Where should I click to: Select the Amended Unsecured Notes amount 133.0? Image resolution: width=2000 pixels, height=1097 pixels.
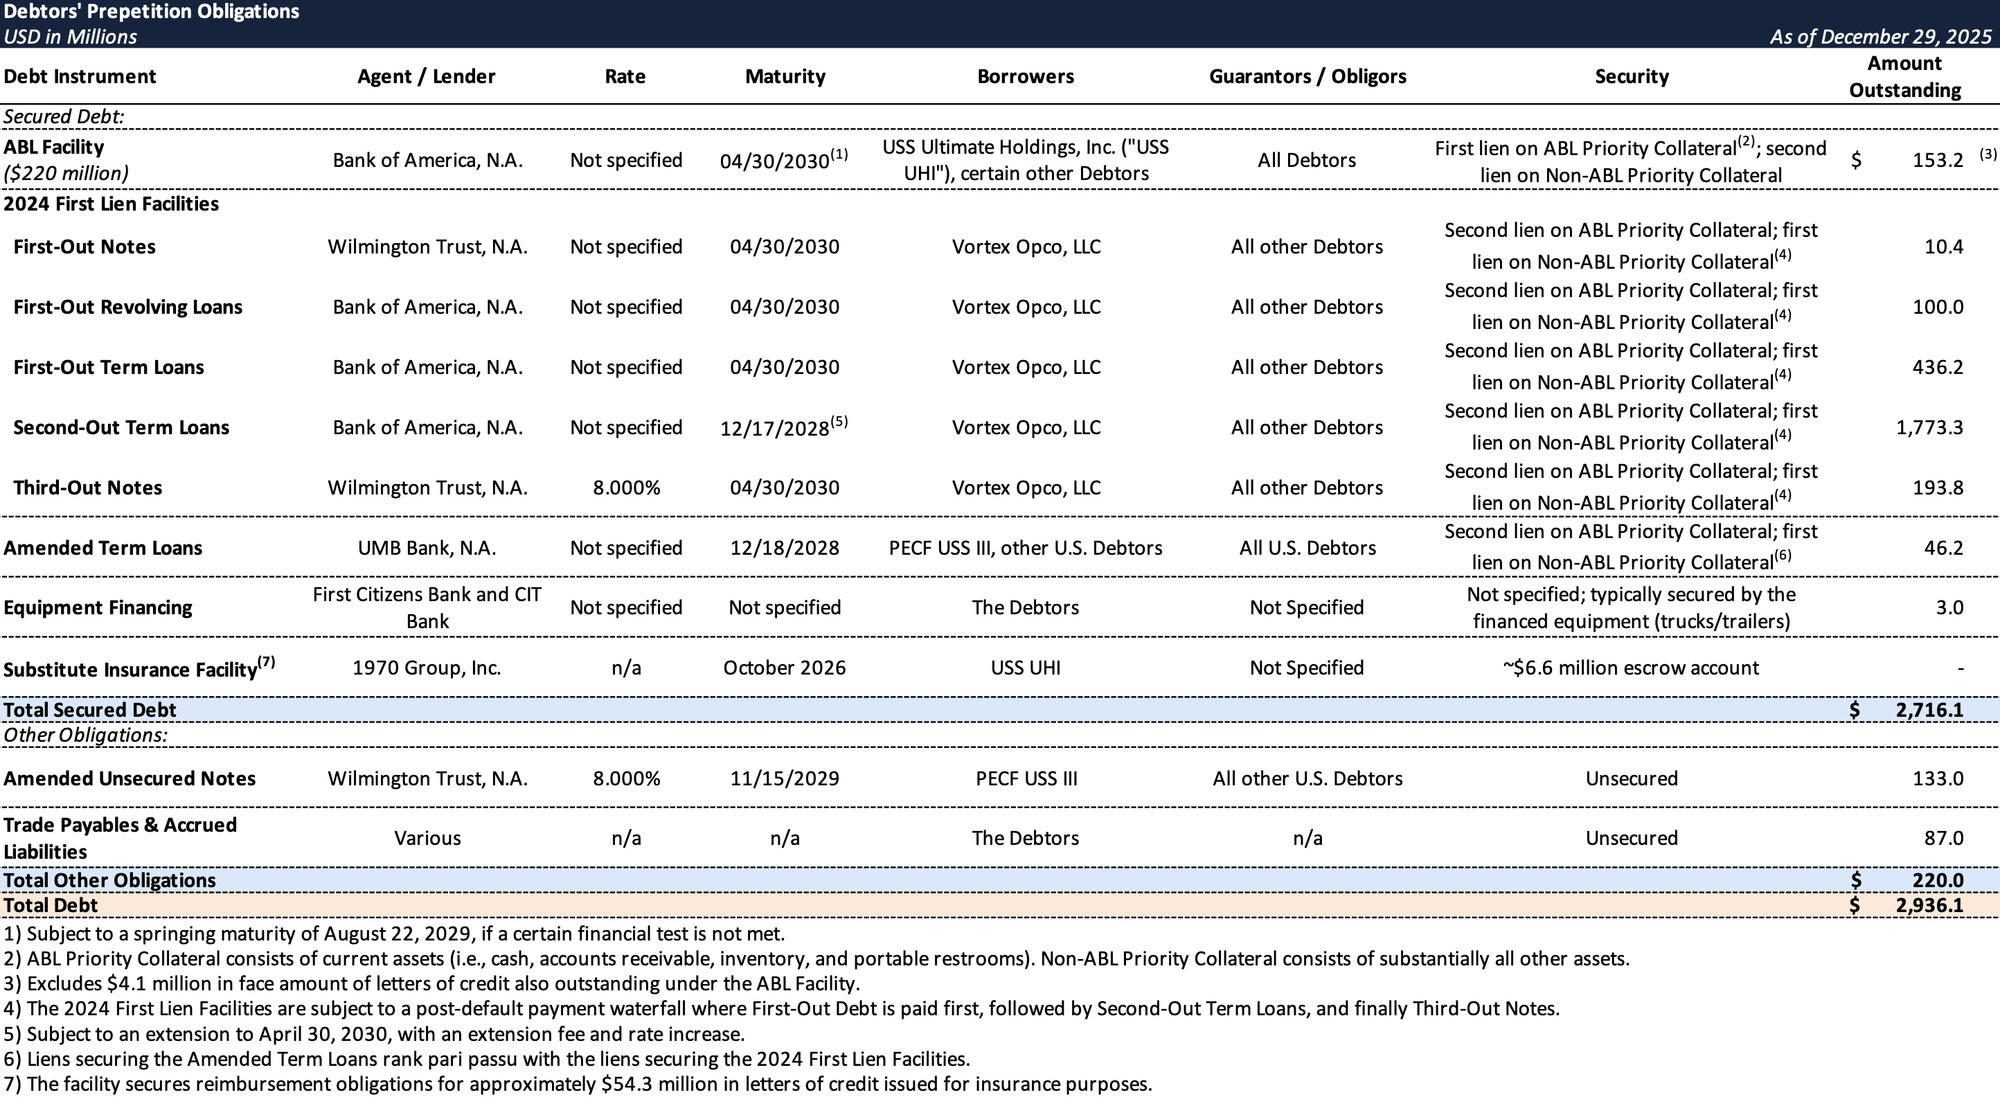pos(1937,779)
